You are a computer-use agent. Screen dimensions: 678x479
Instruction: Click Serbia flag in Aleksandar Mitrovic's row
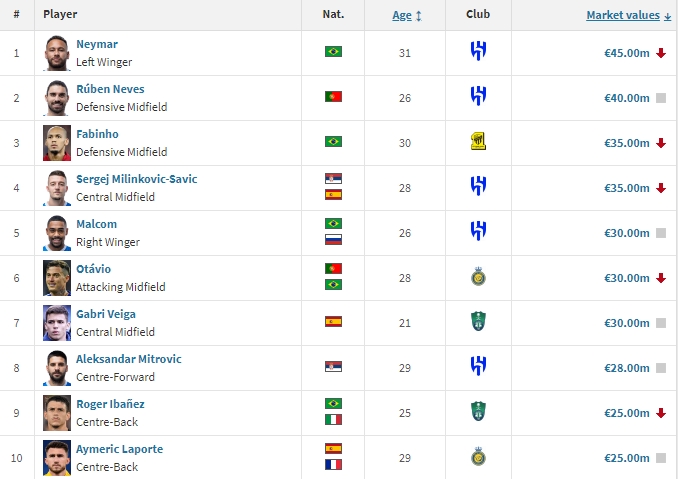[333, 367]
